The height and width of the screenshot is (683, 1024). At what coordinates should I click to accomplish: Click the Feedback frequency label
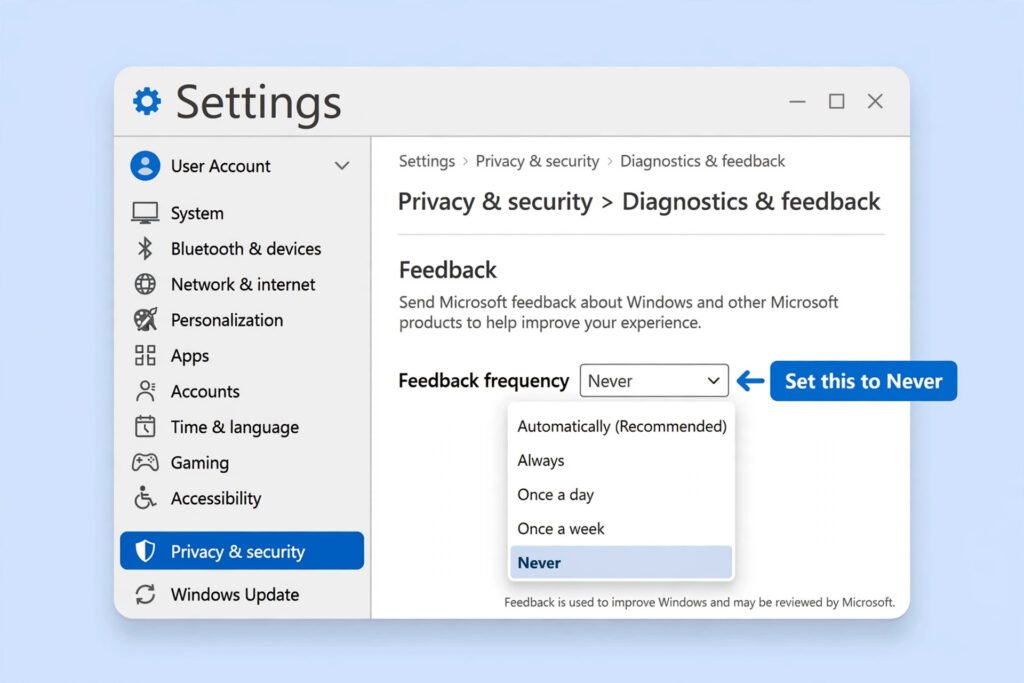[483, 381]
